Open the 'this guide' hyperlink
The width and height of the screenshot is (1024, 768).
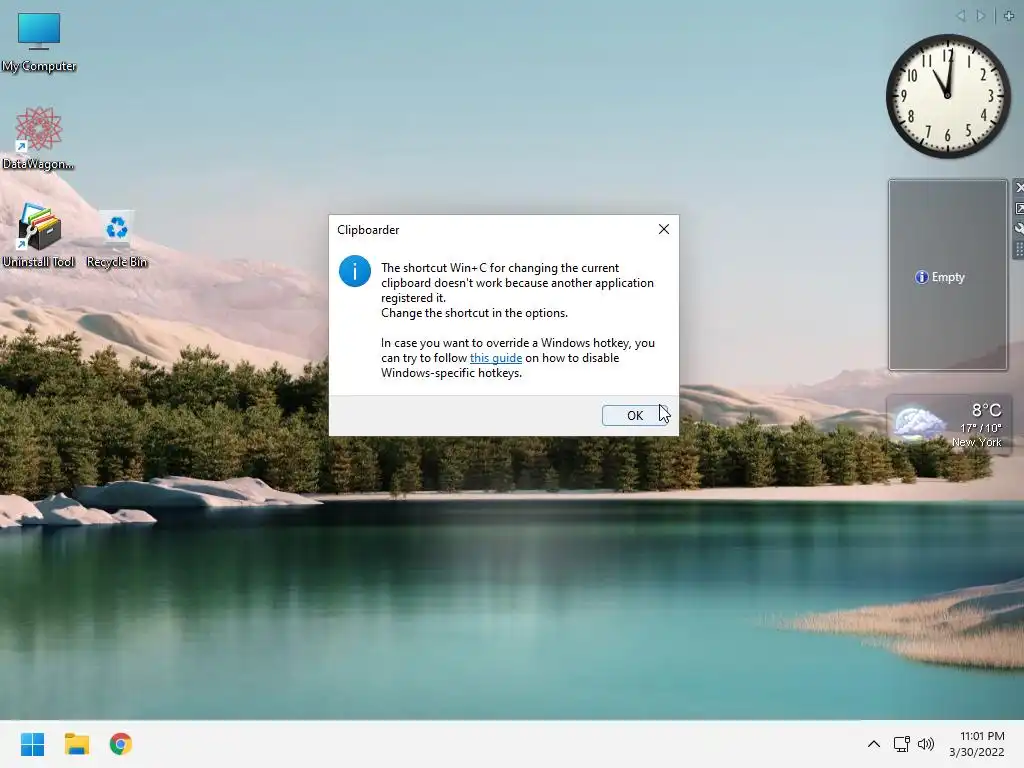[496, 358]
